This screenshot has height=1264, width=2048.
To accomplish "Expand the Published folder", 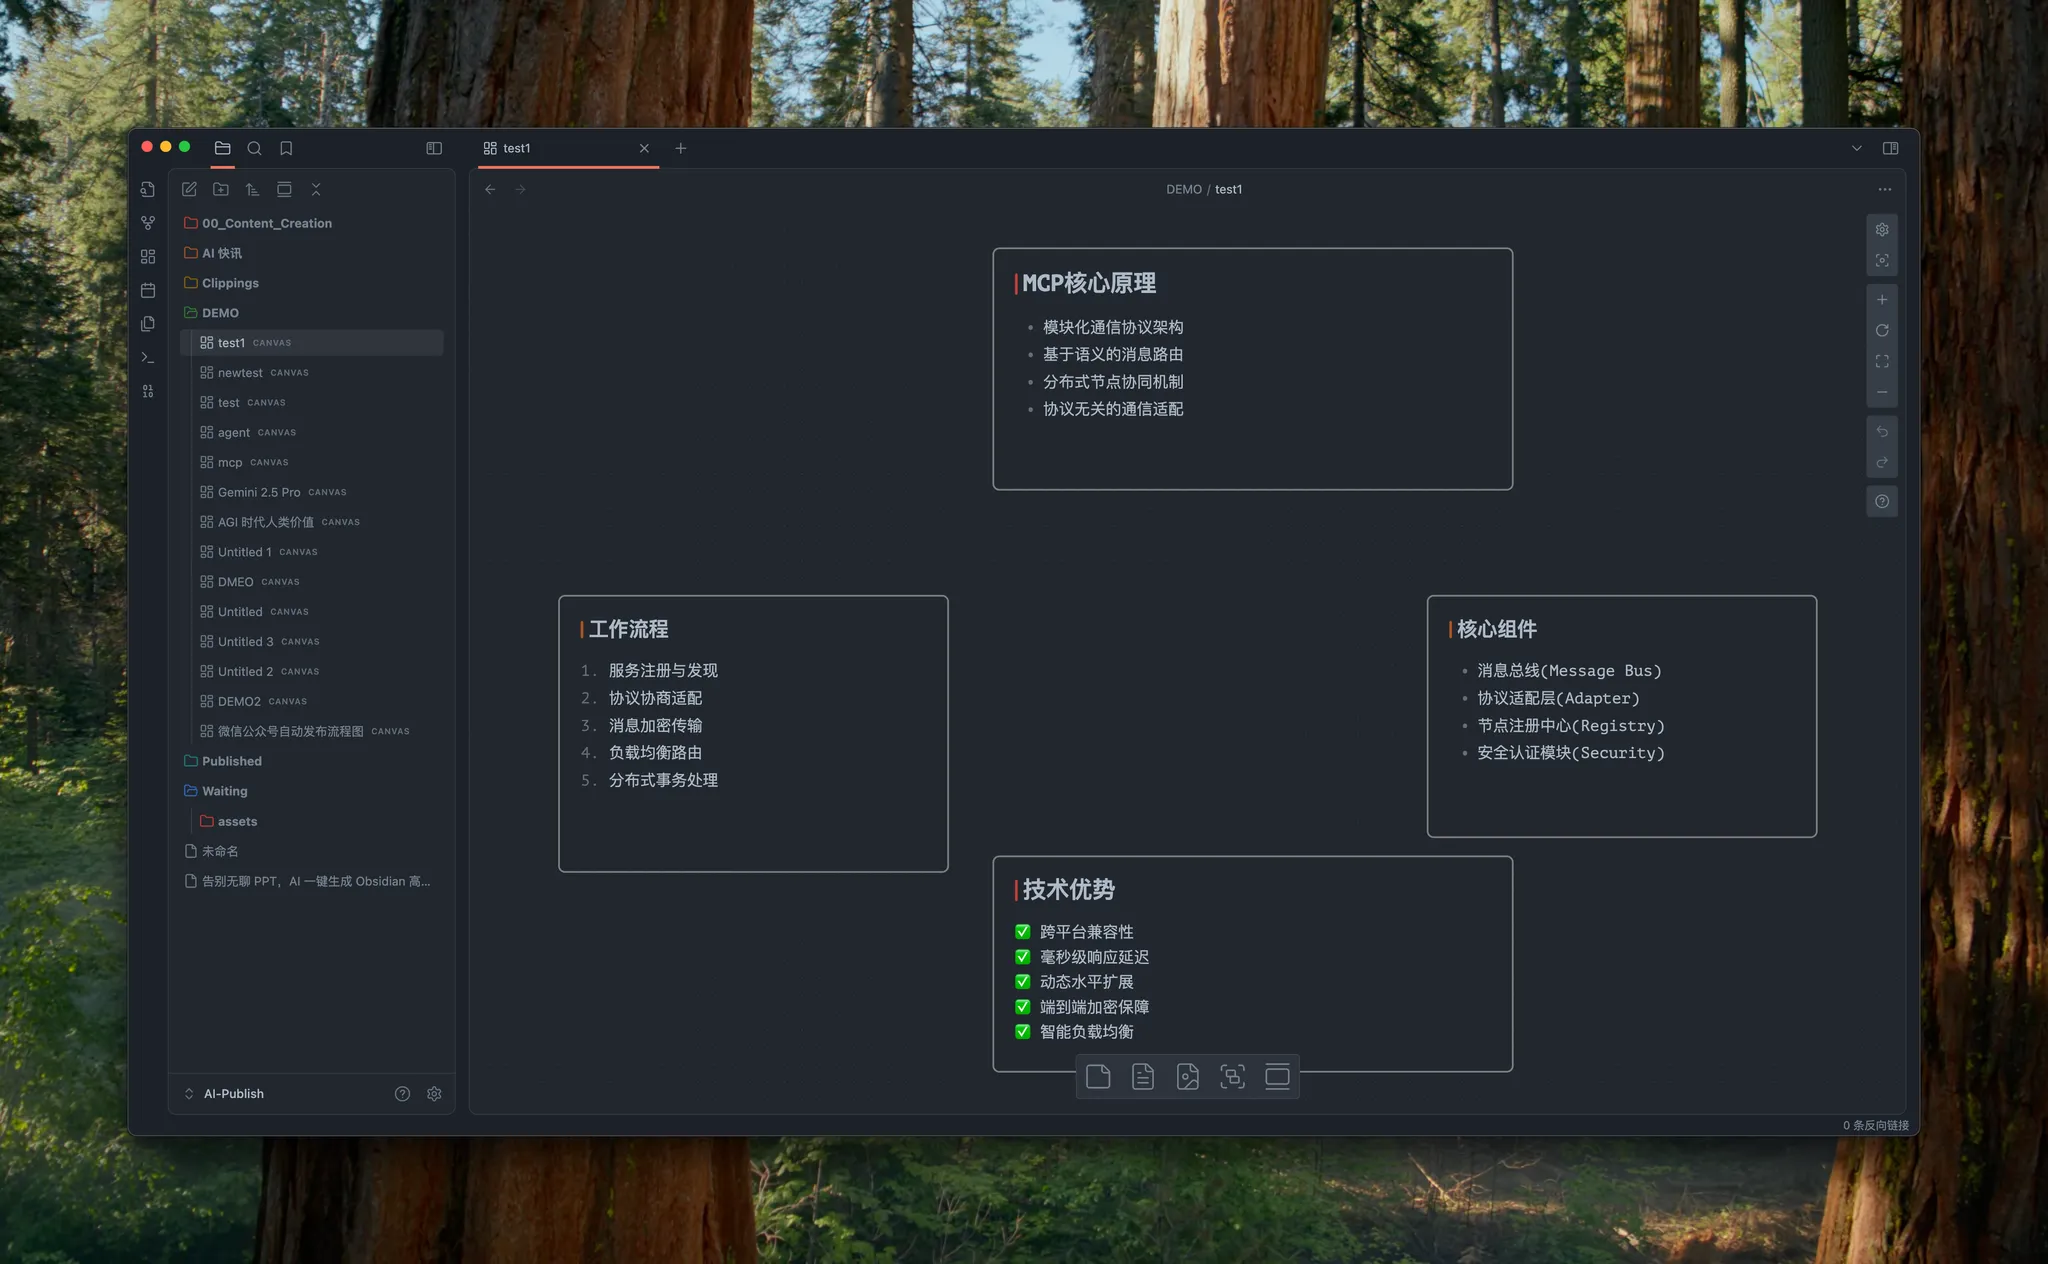I will (x=231, y=761).
